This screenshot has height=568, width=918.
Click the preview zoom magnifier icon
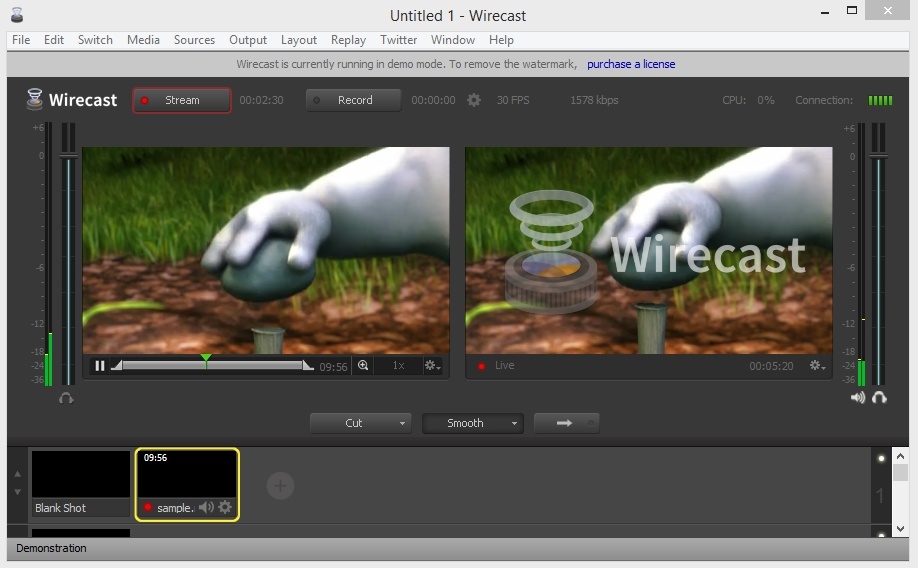[363, 365]
